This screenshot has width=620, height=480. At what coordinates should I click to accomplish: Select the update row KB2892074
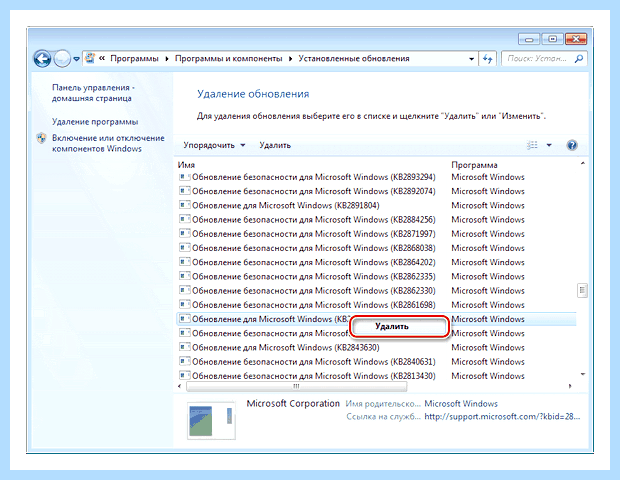pyautogui.click(x=376, y=191)
